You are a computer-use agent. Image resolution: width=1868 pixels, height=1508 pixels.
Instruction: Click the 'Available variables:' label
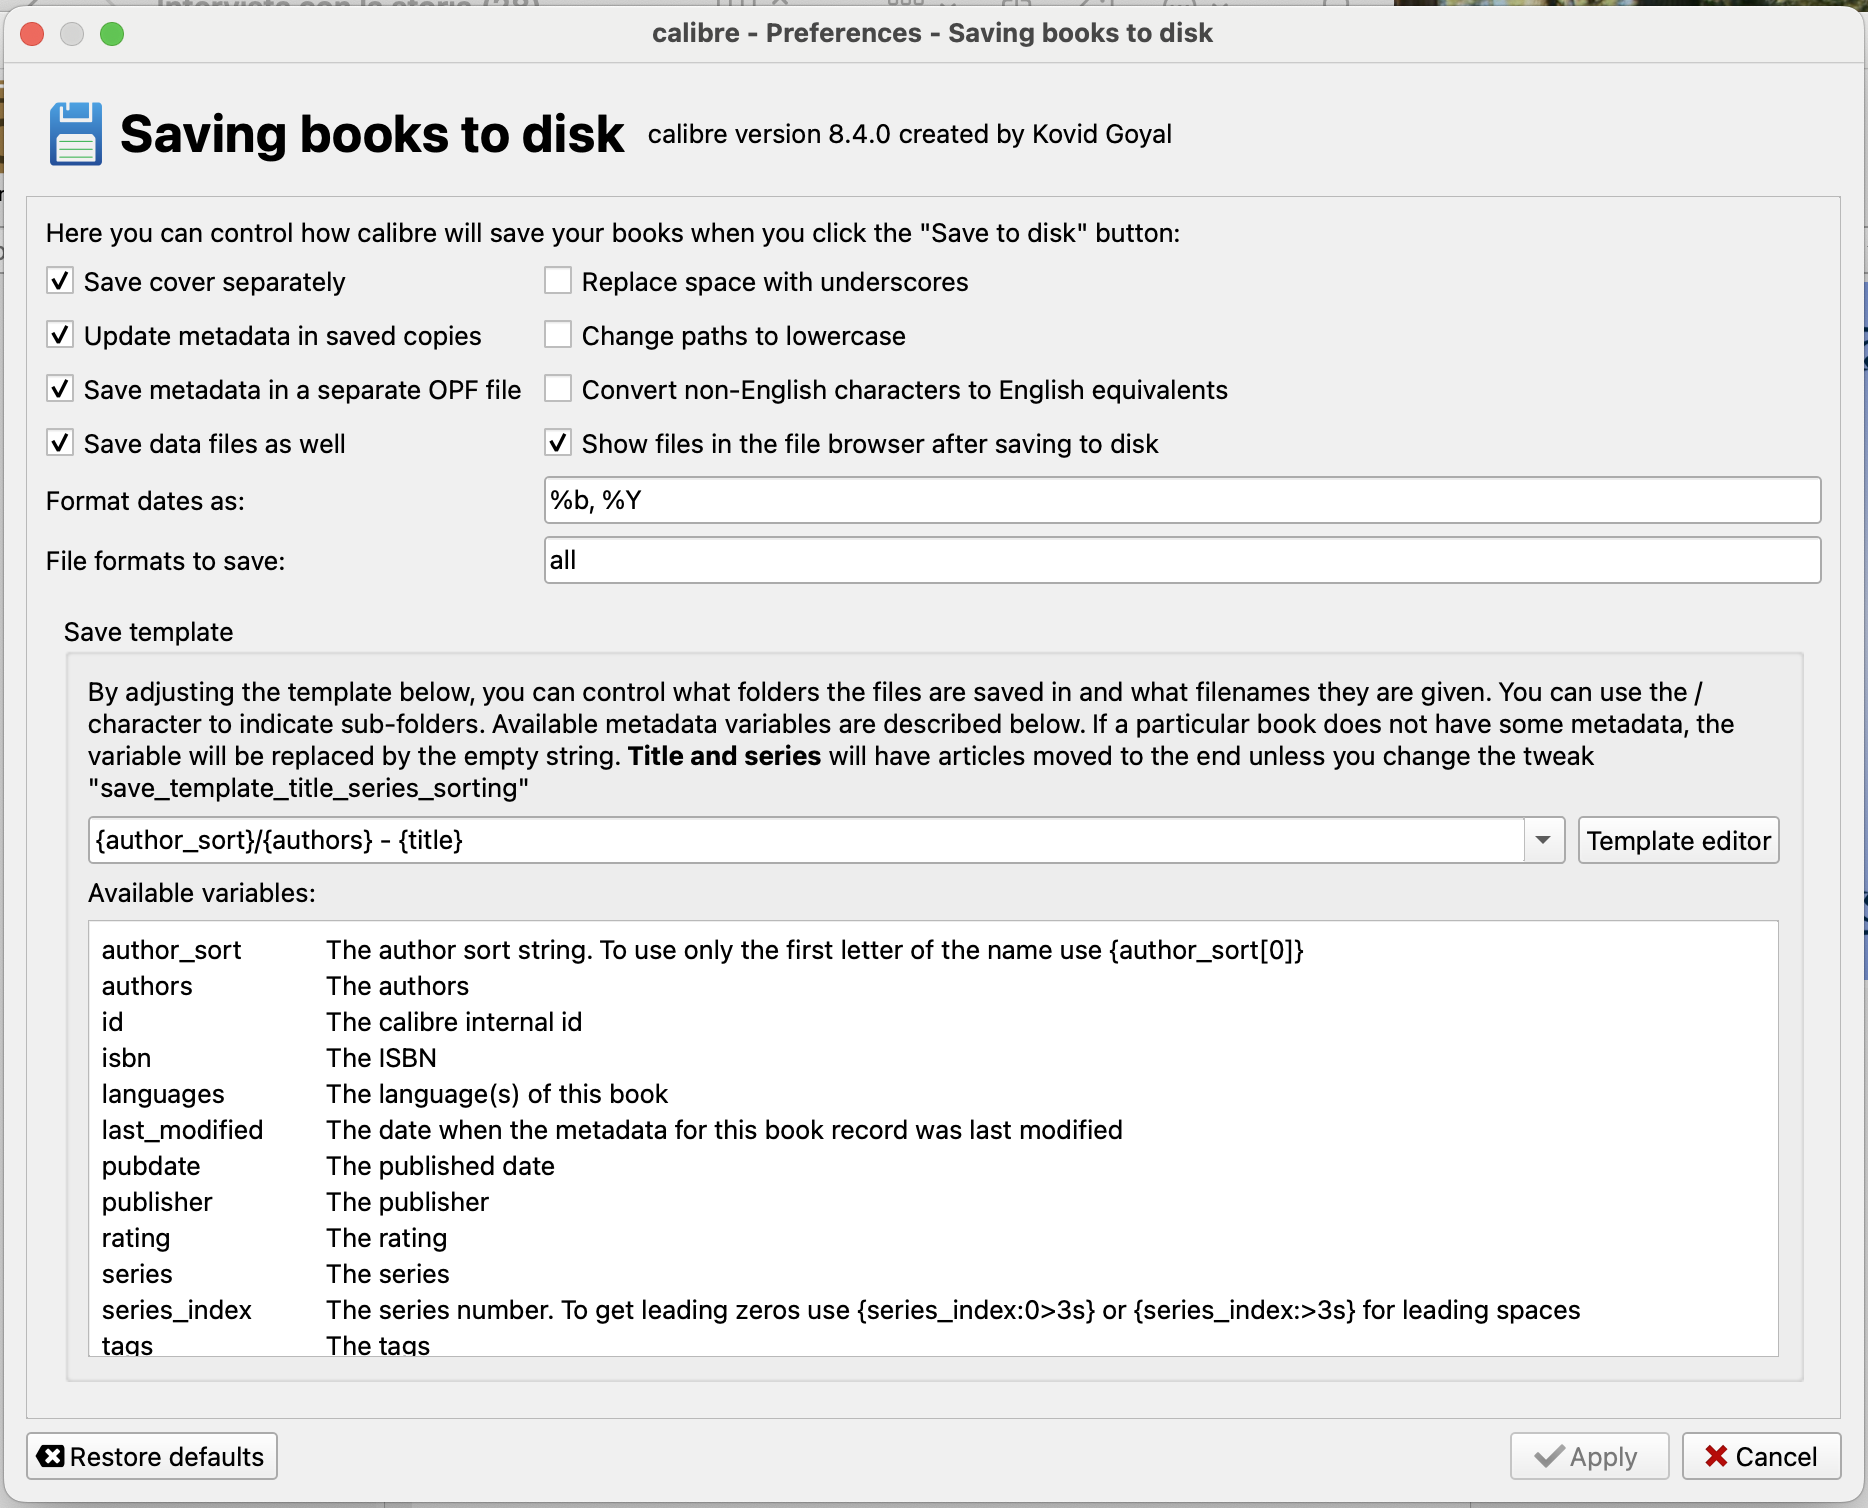pos(202,893)
